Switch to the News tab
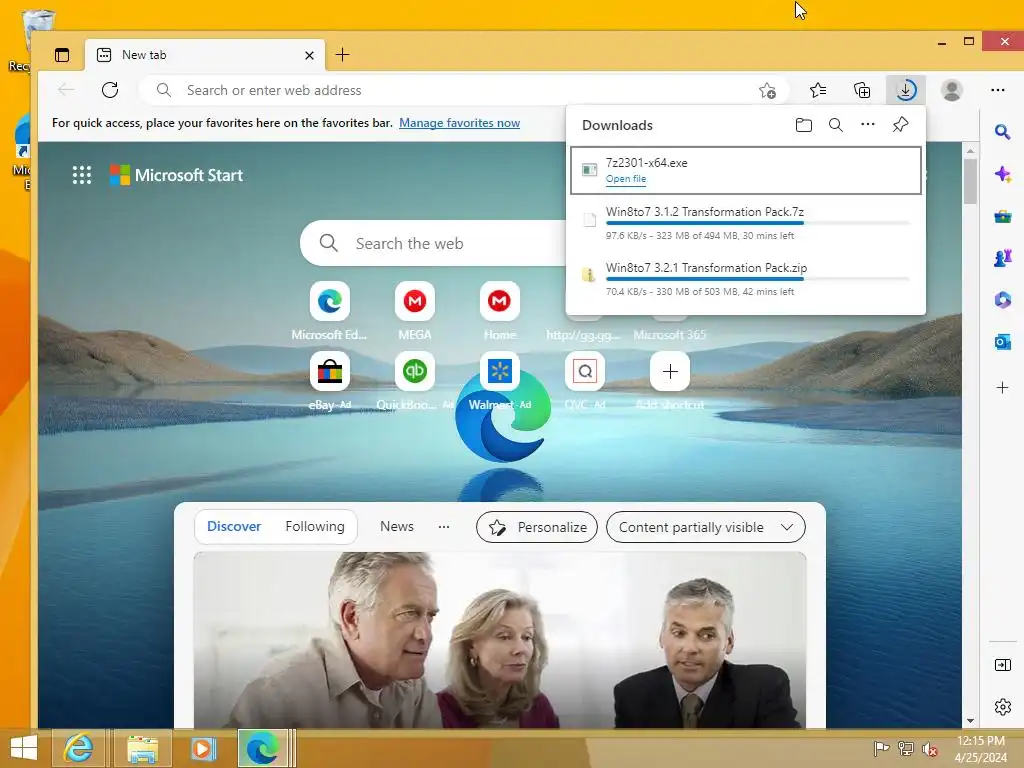 click(396, 526)
